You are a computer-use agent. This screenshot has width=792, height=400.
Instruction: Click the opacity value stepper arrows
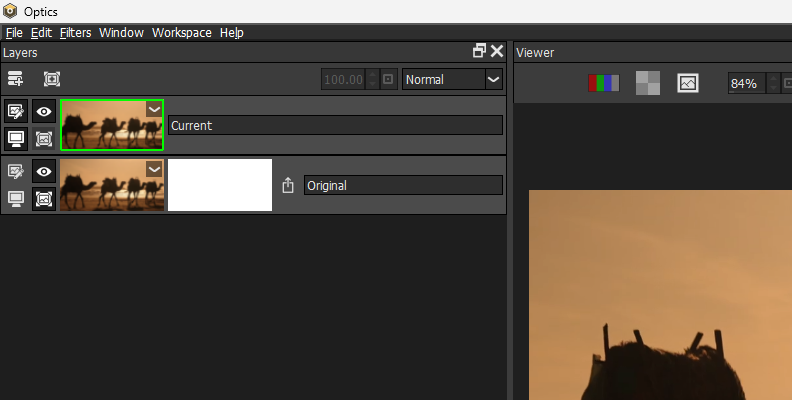click(372, 79)
